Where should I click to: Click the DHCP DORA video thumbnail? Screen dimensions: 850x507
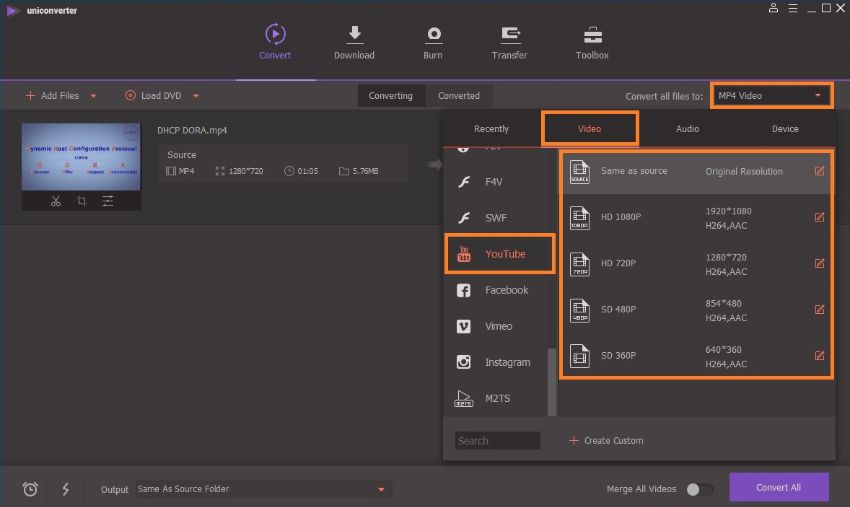[x=81, y=157]
